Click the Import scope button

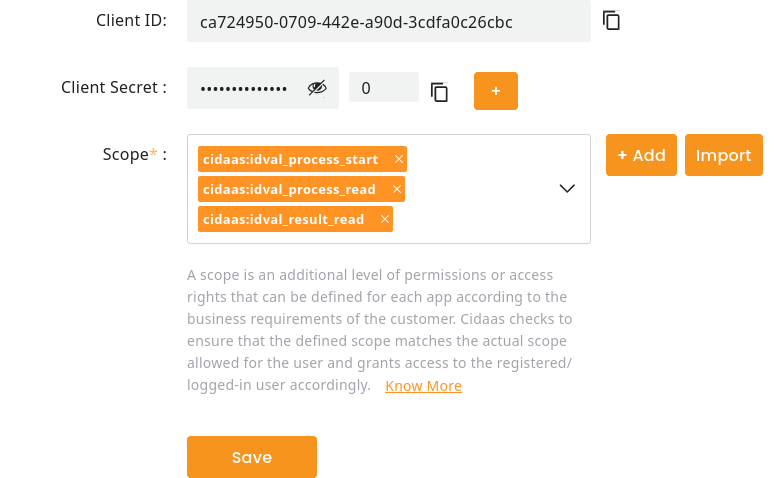[723, 155]
